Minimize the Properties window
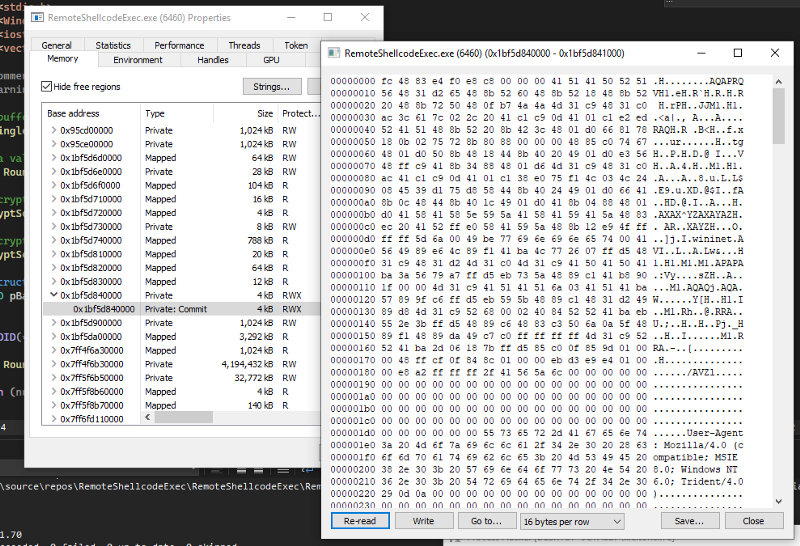 coord(291,17)
